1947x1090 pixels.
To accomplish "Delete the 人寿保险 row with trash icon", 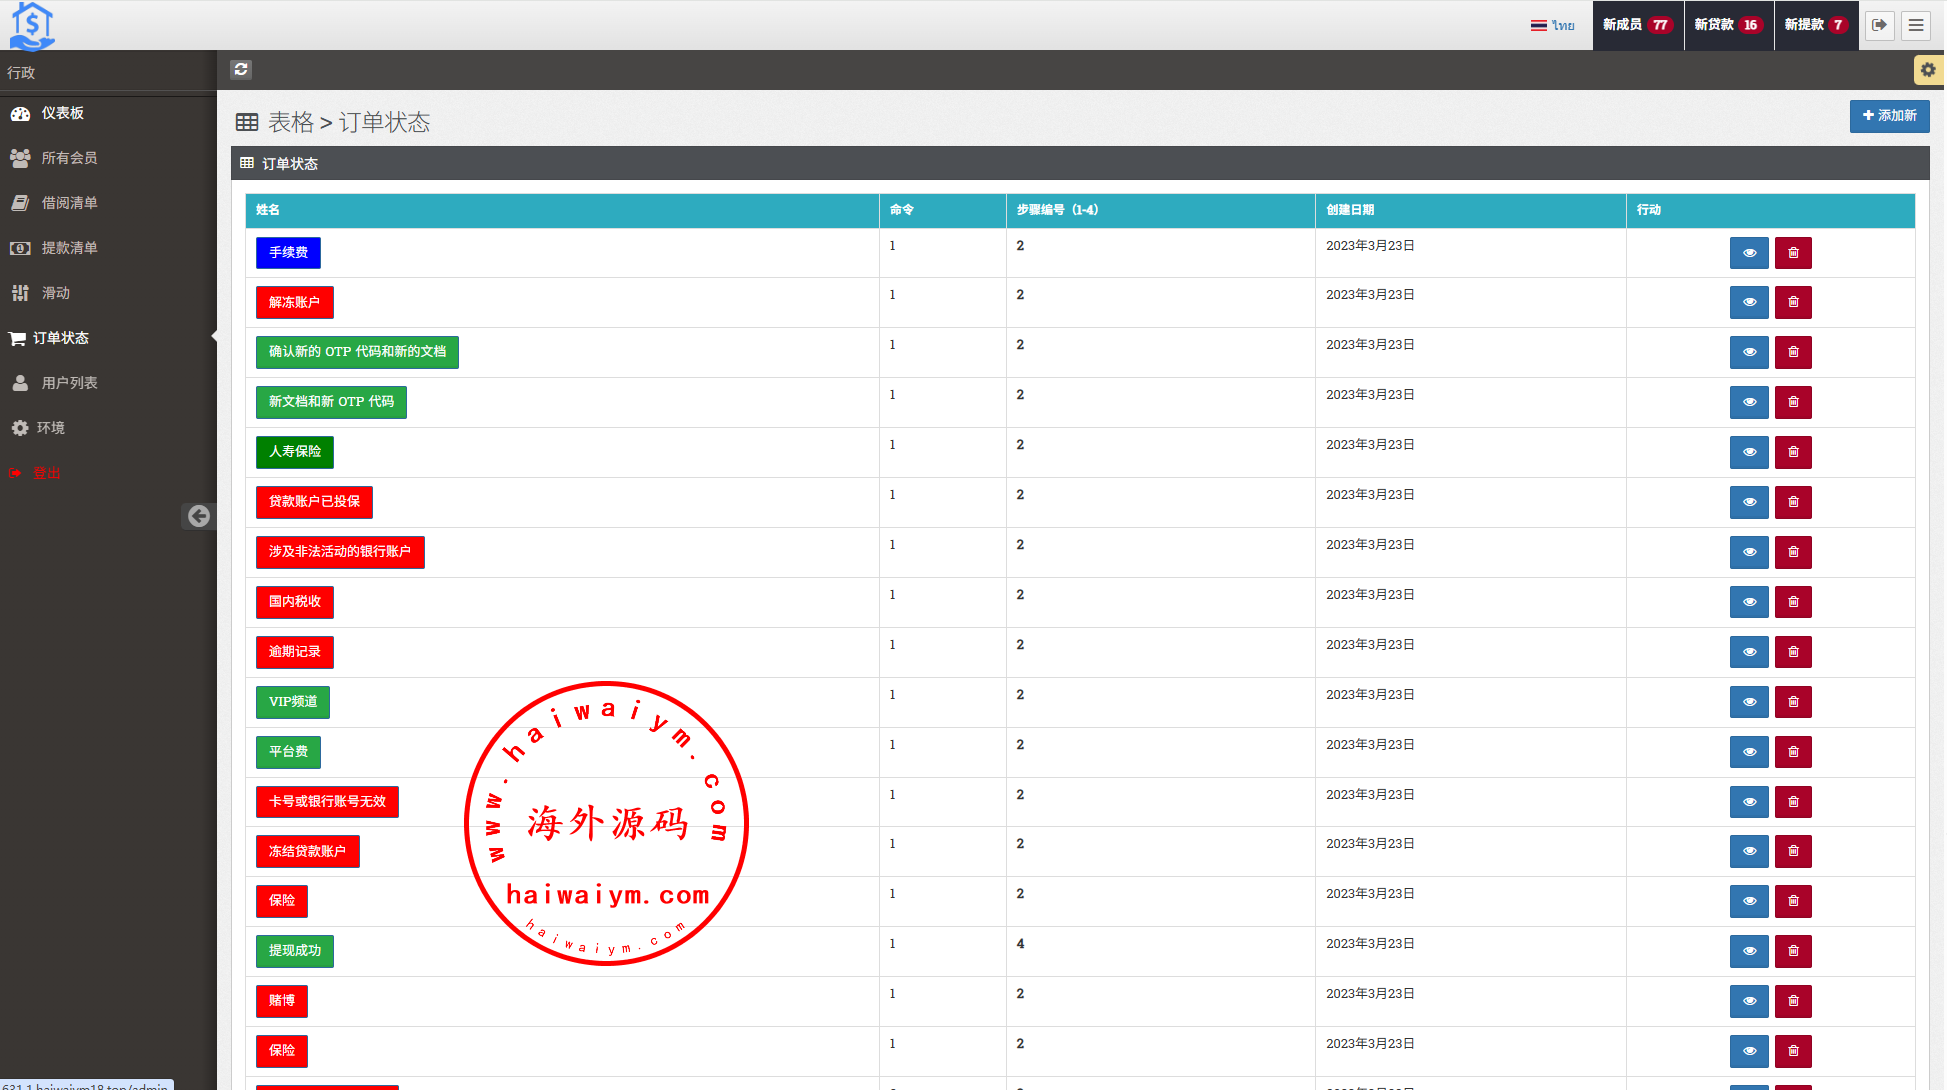I will (x=1792, y=452).
